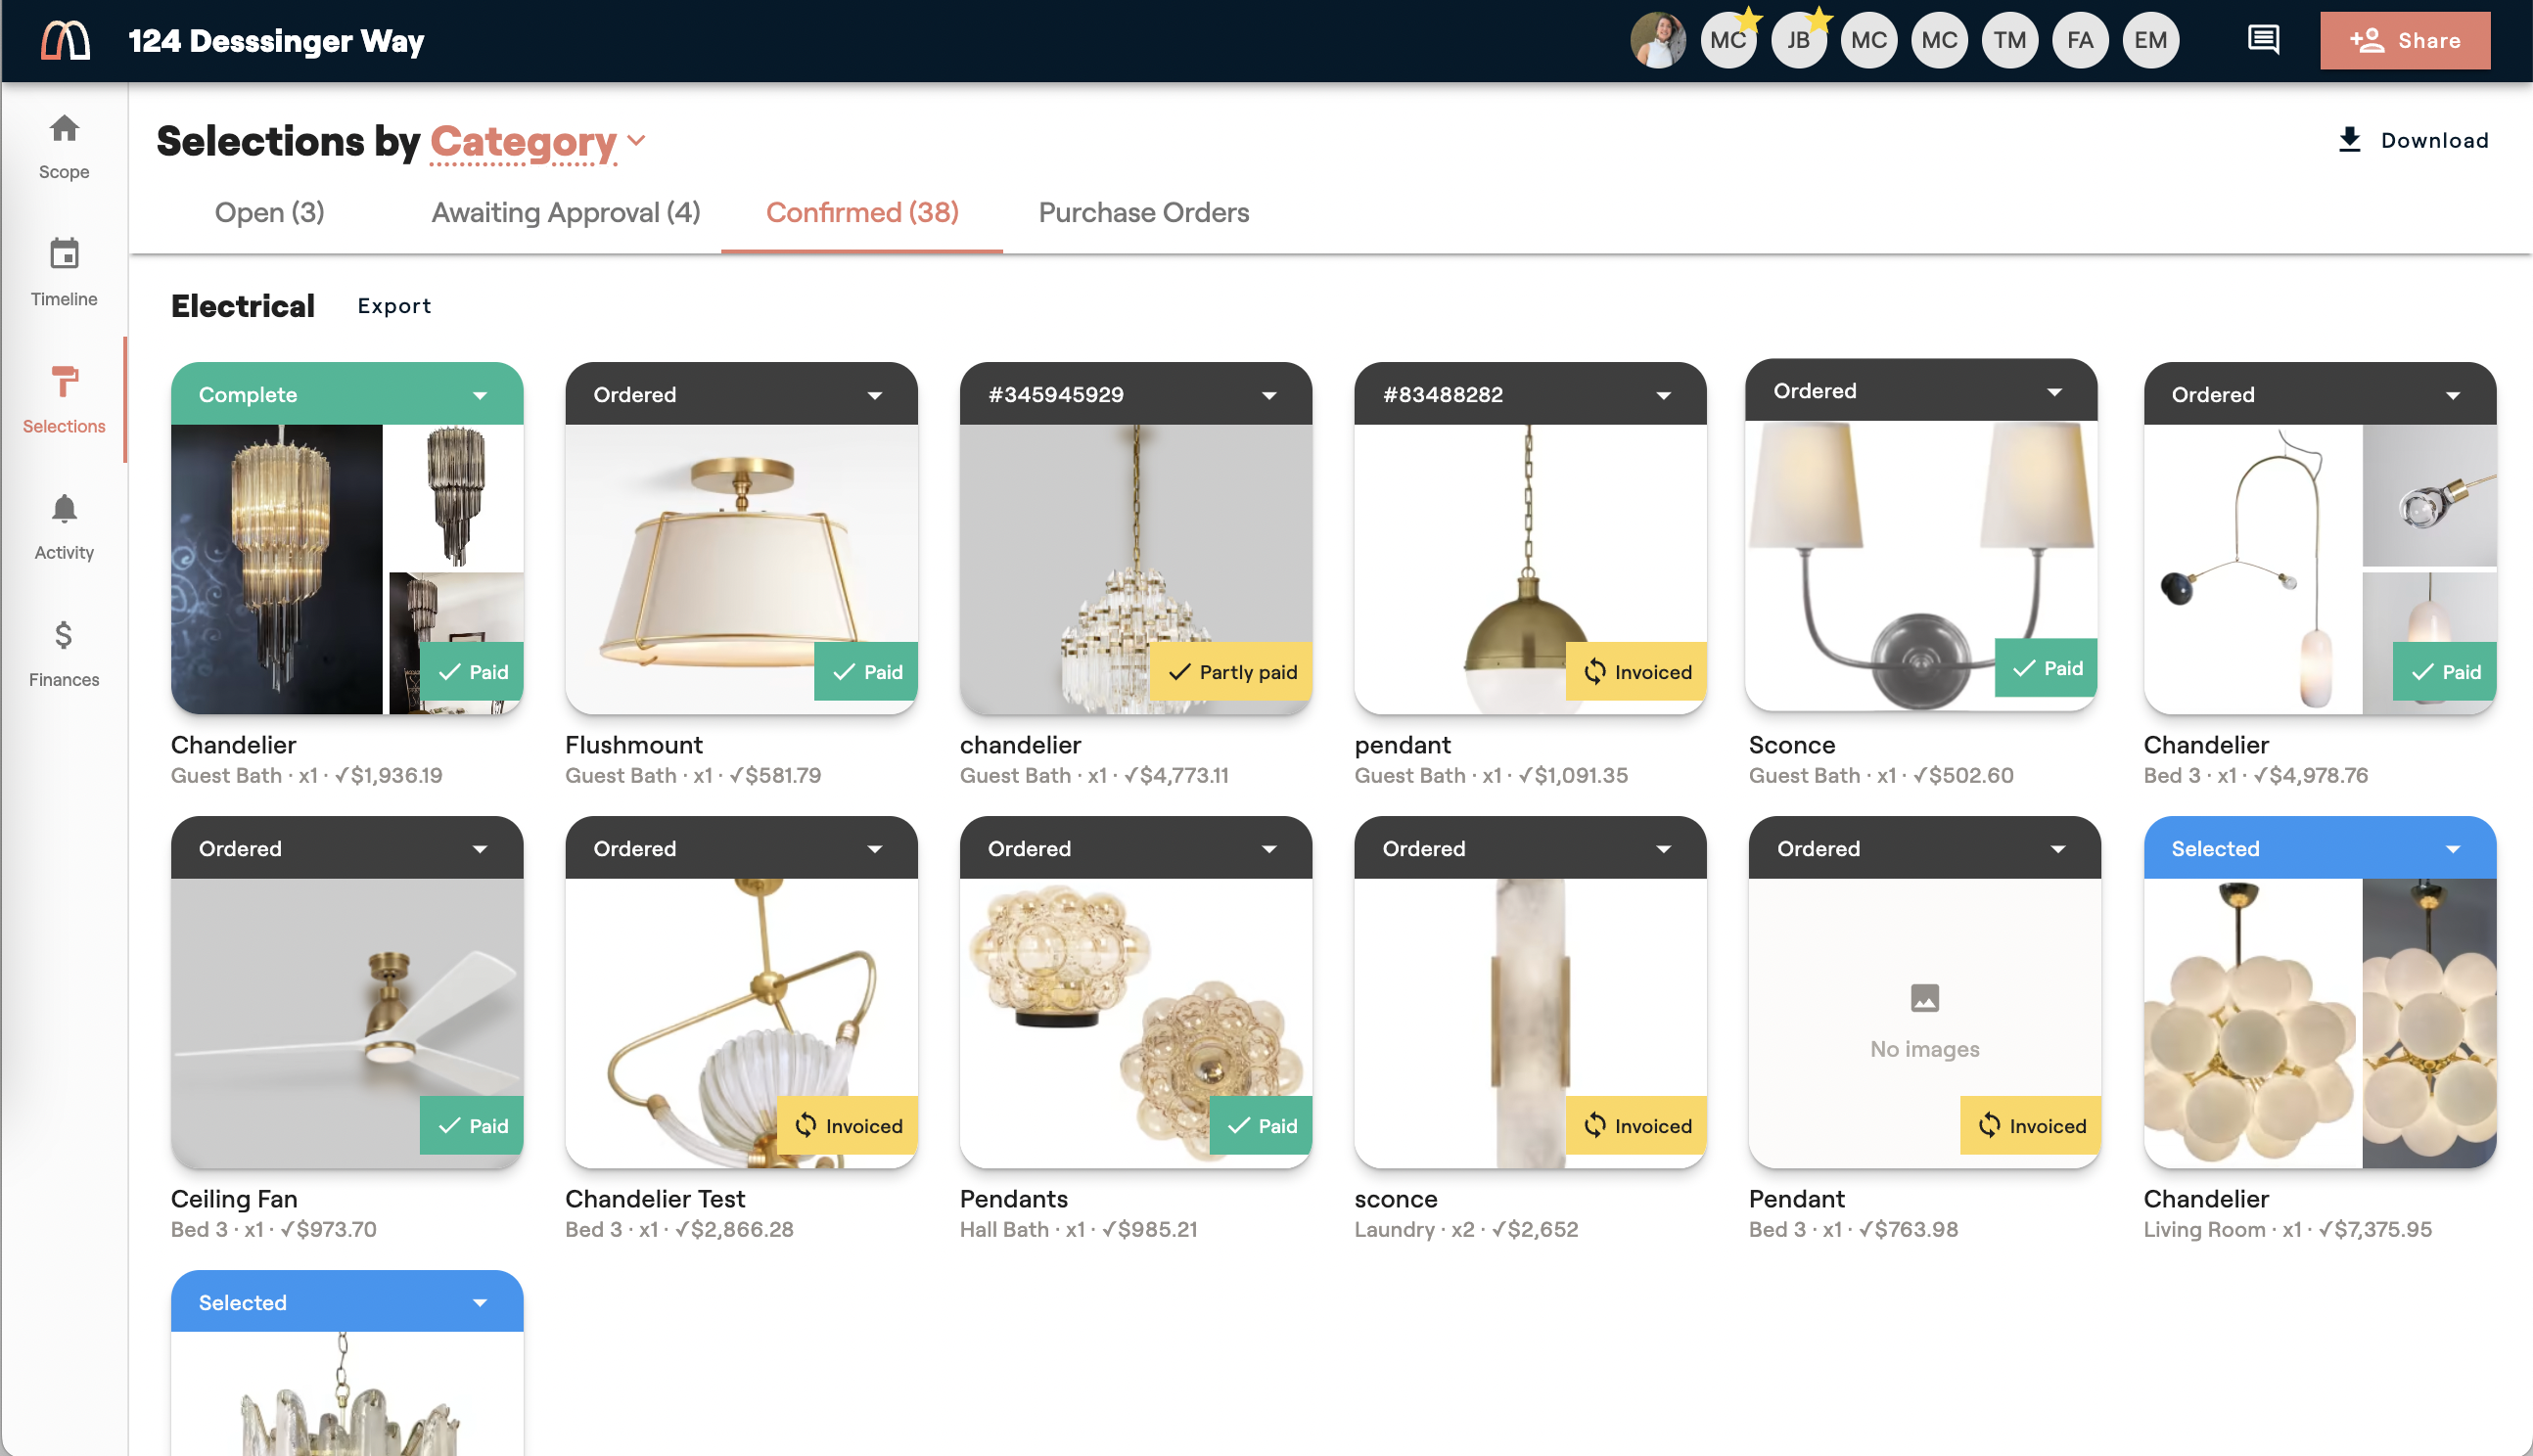Expand the #345945929 card dropdown
Screen dimensions: 2533x1456
(1269, 395)
